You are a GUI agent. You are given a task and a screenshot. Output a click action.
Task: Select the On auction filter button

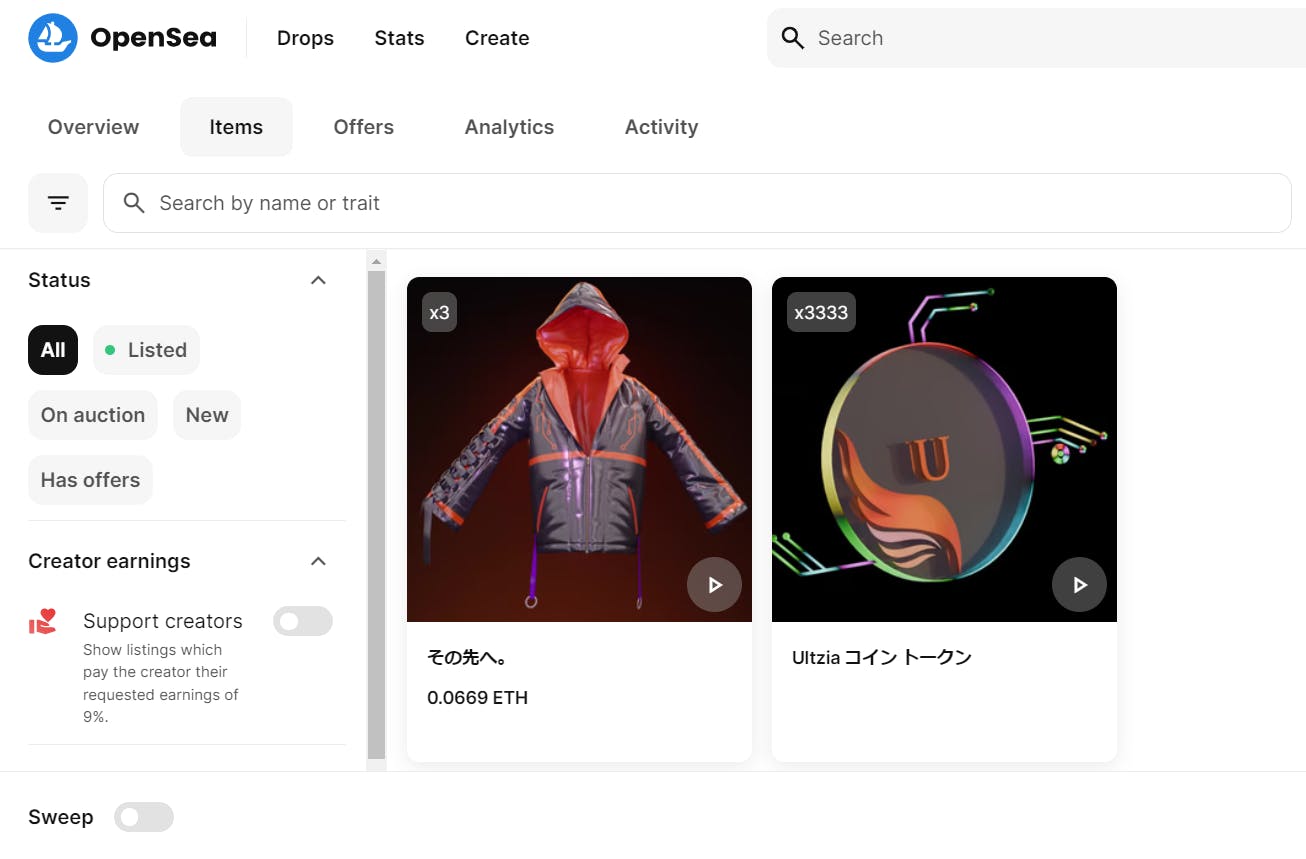pyautogui.click(x=93, y=415)
